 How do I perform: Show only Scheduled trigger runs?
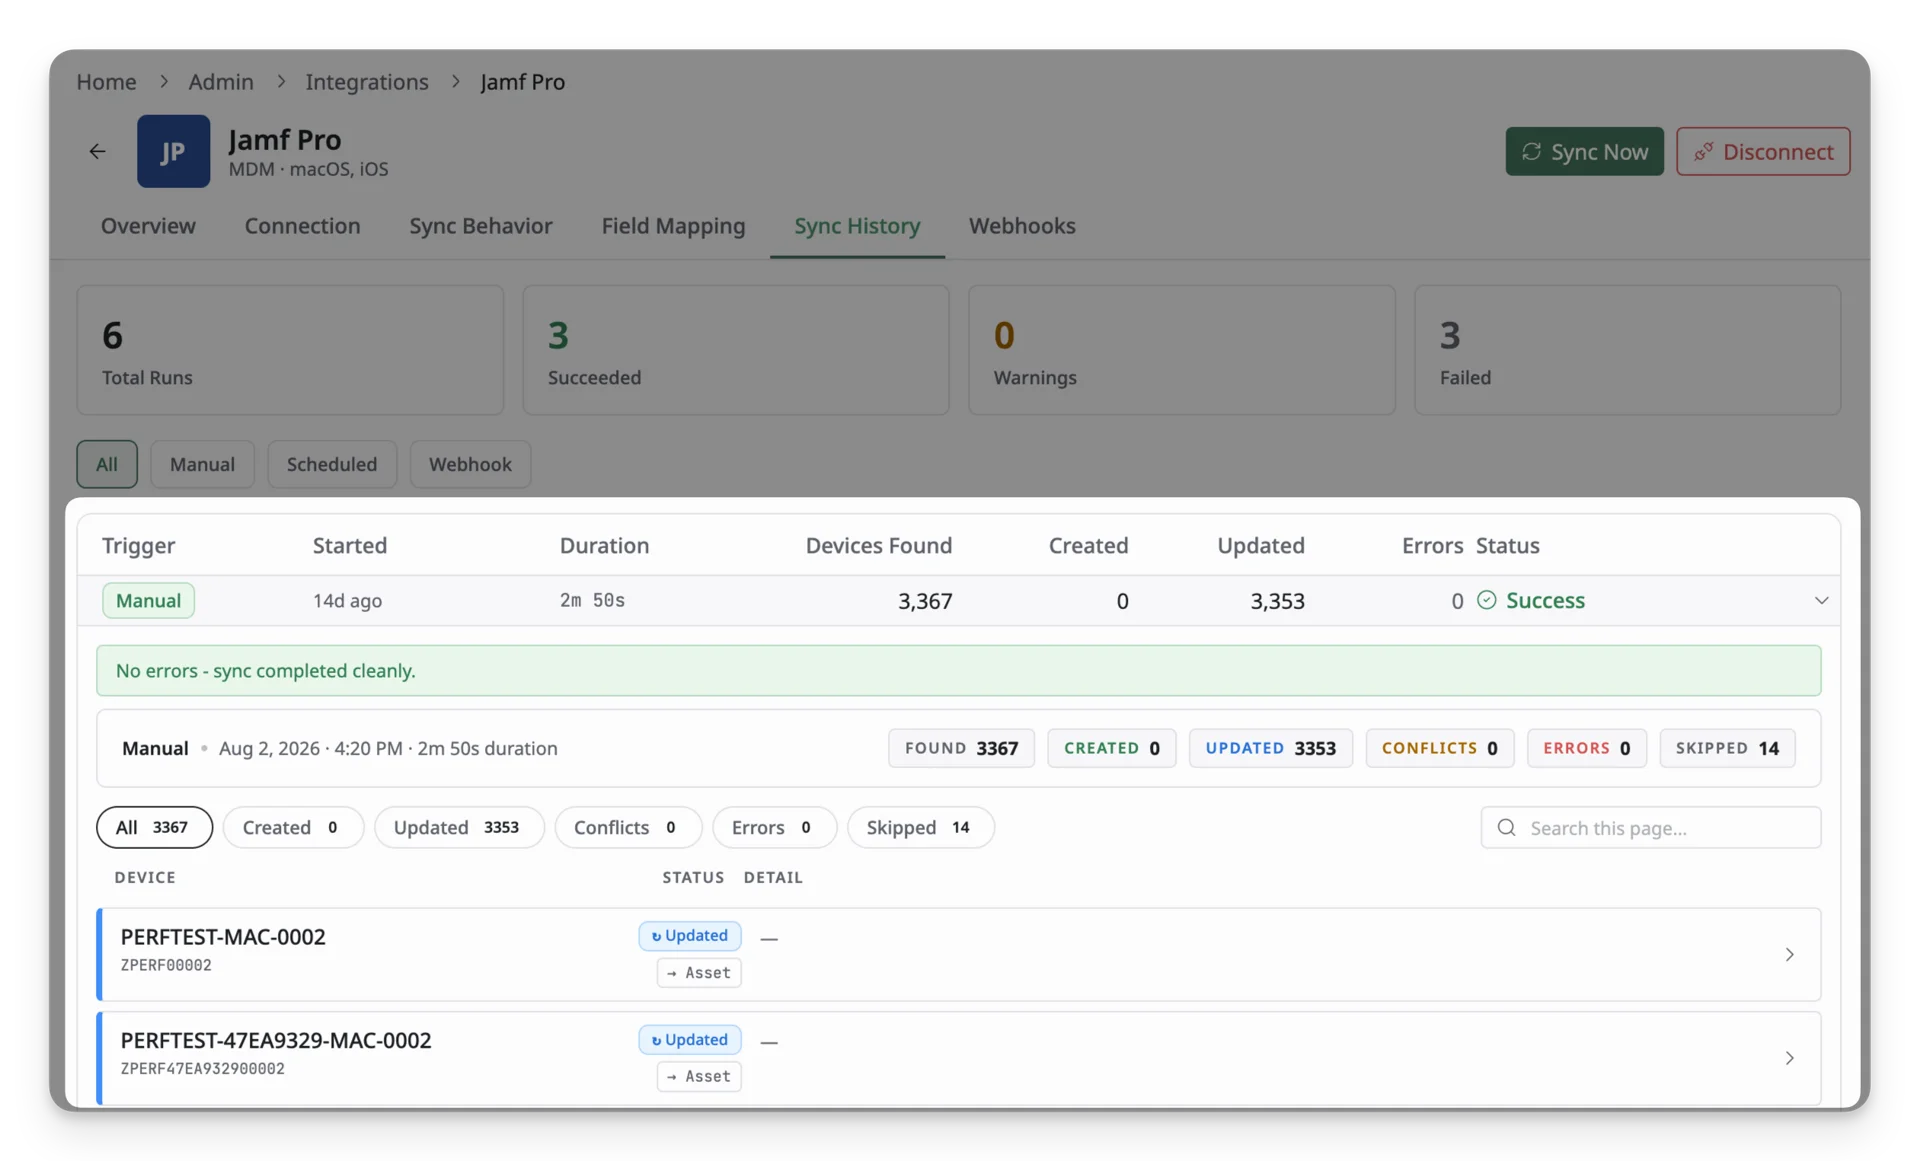[332, 464]
